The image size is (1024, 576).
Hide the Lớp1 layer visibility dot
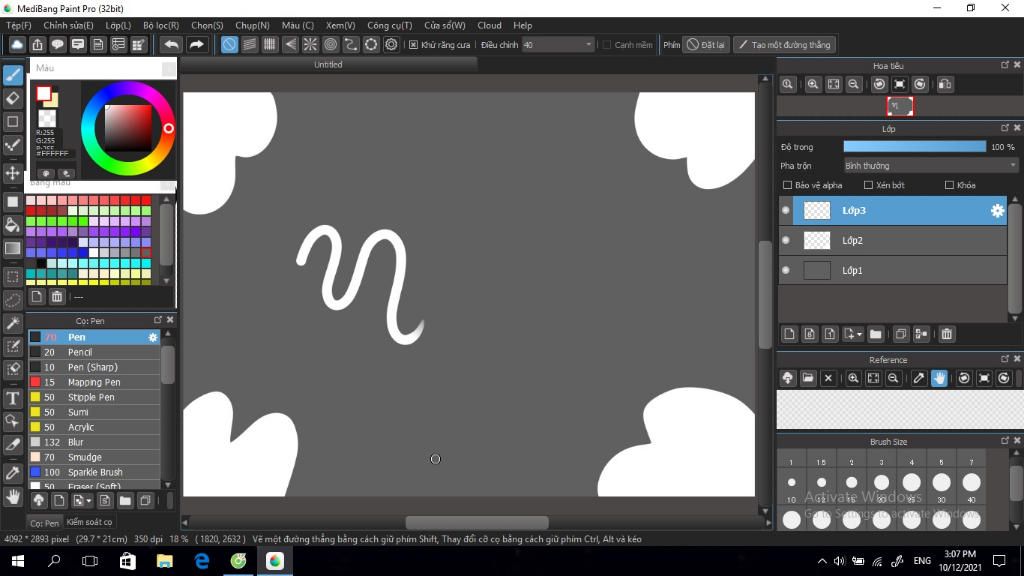click(786, 270)
